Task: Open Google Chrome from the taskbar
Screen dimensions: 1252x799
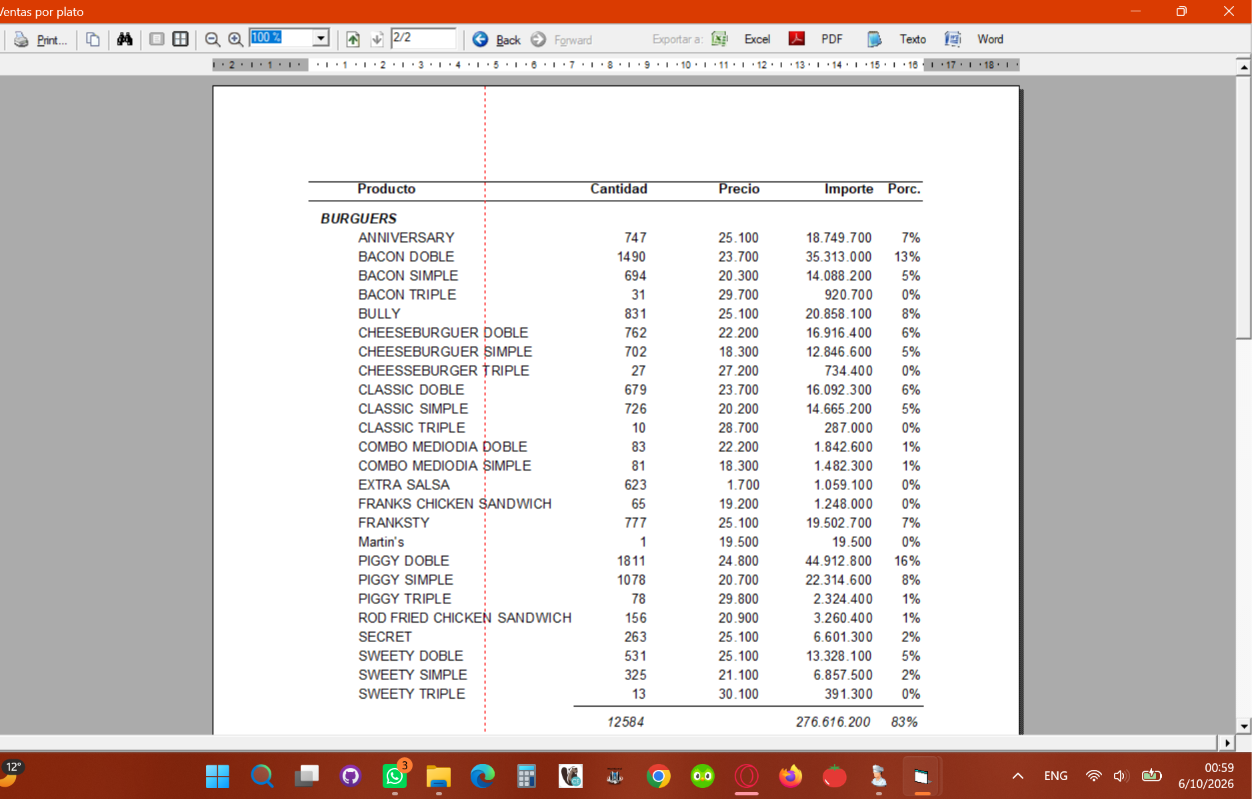Action: tap(658, 776)
